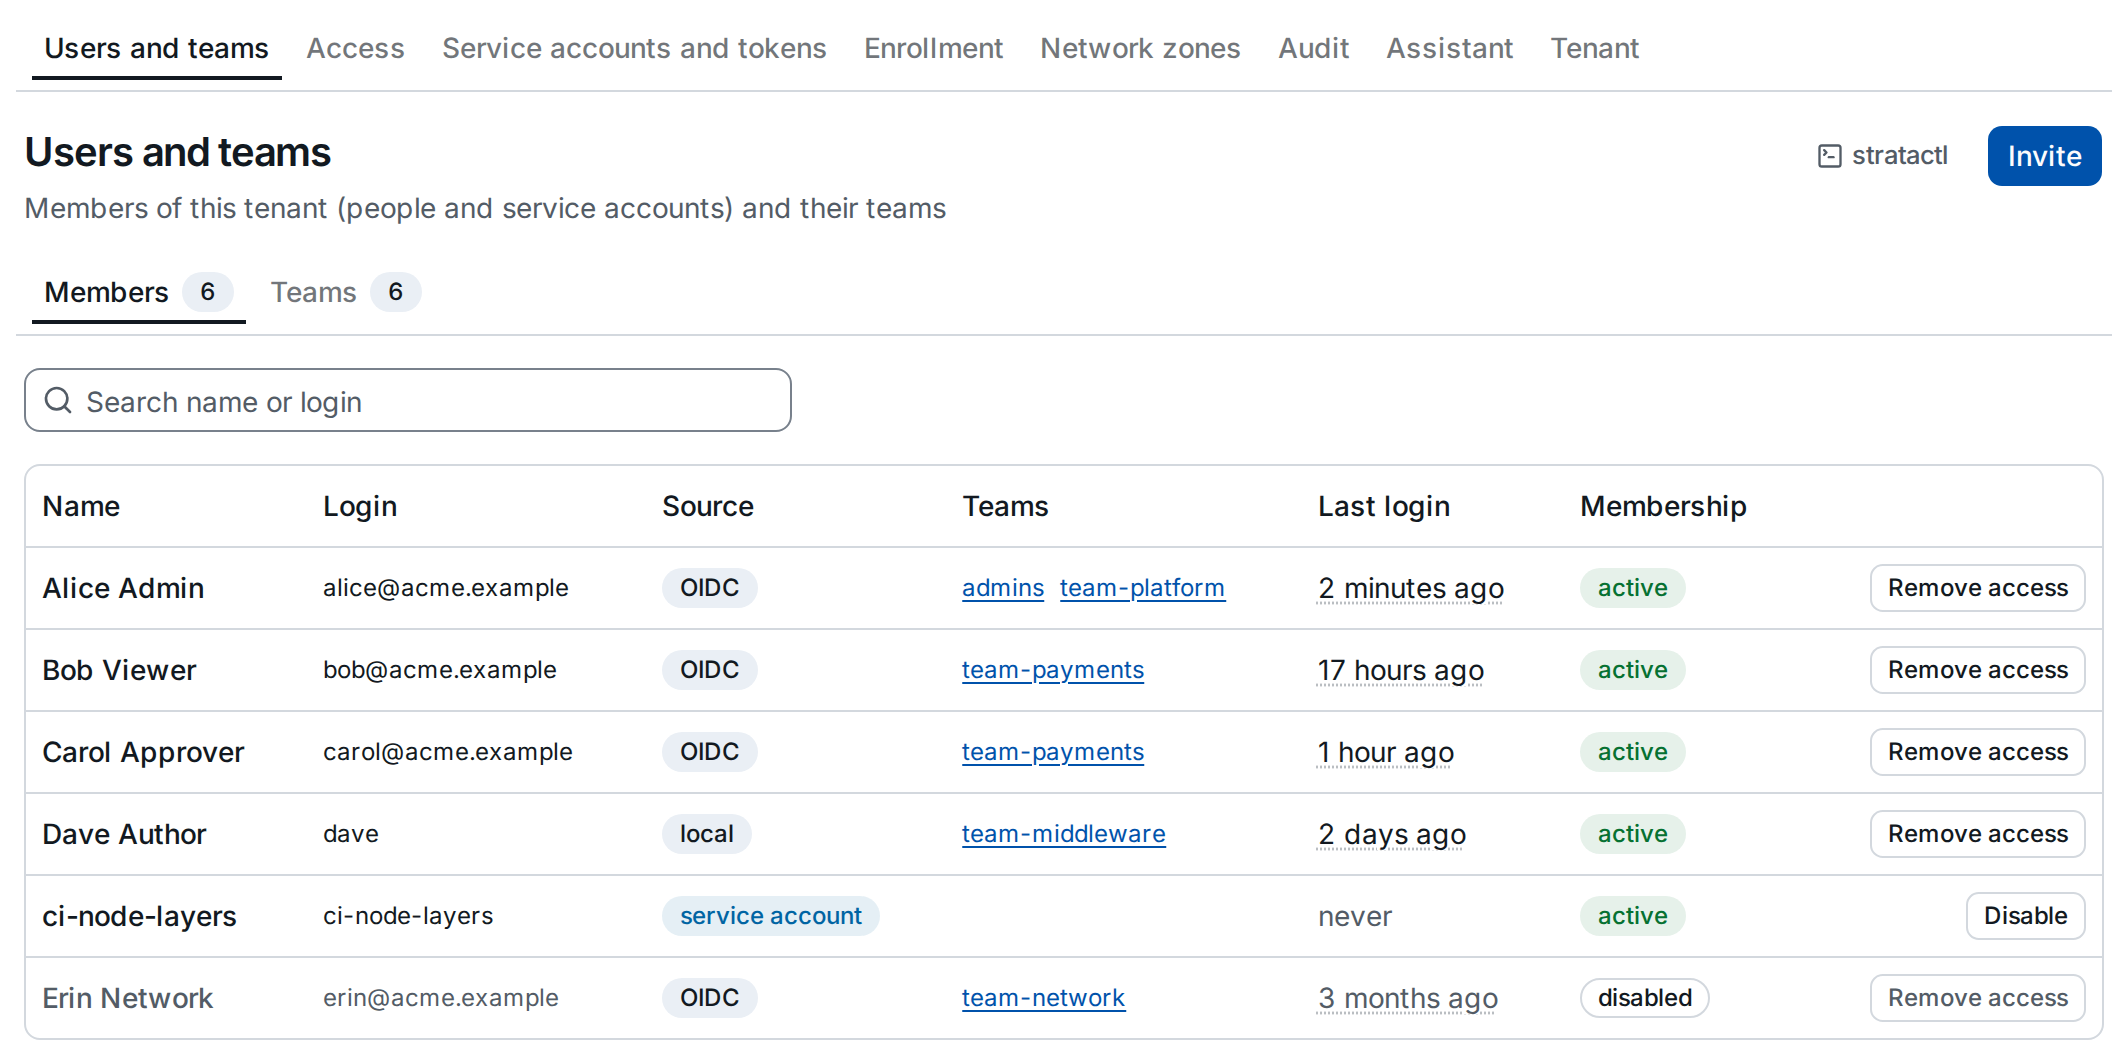Click the OIDC badge in Erin Network's row

click(709, 998)
